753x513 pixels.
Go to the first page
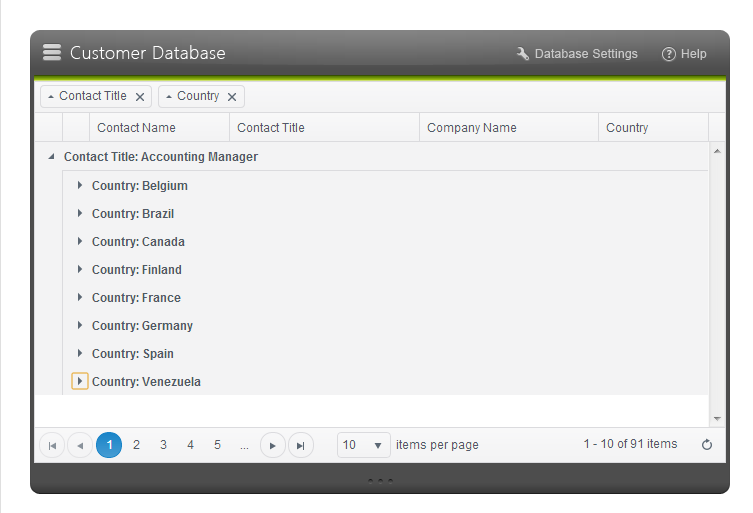[x=52, y=445]
